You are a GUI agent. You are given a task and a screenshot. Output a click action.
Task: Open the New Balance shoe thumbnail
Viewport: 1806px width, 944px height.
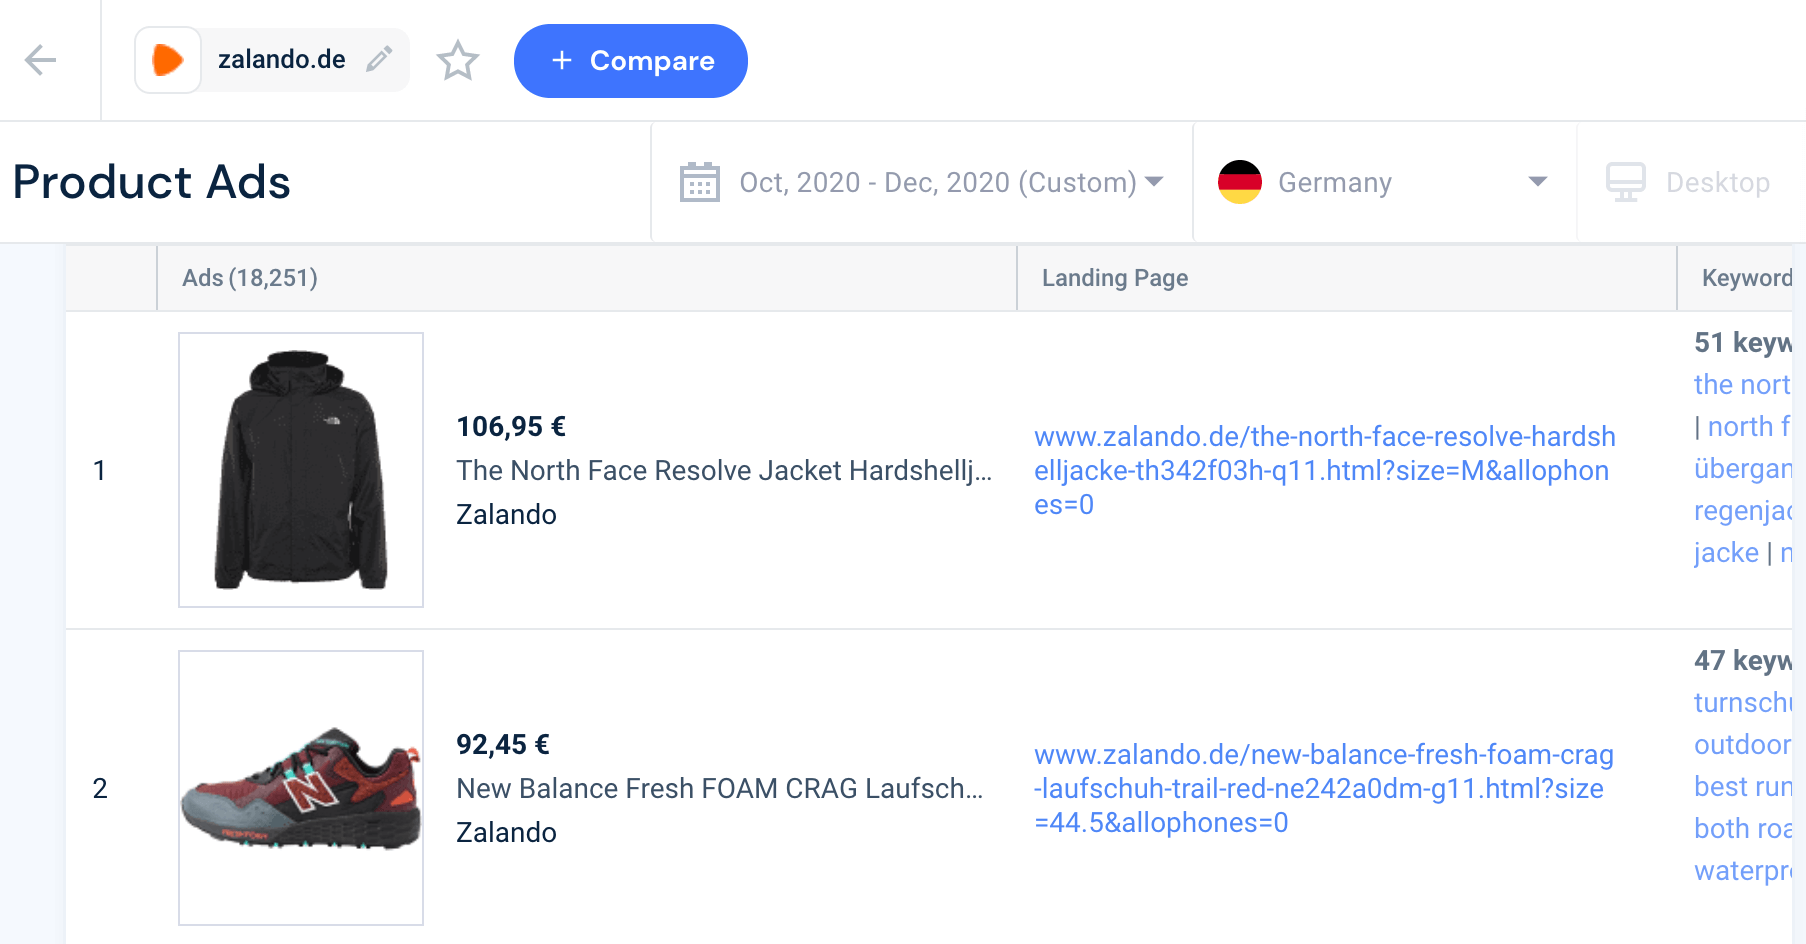[301, 788]
